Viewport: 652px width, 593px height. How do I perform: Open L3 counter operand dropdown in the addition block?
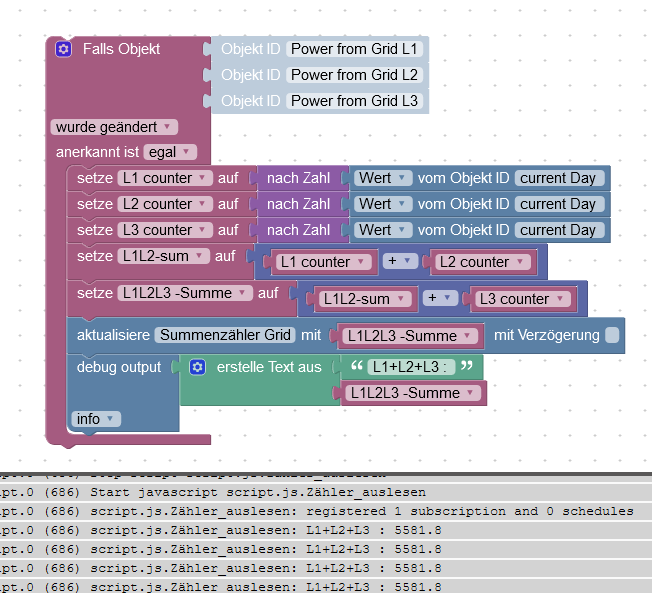(x=522, y=299)
